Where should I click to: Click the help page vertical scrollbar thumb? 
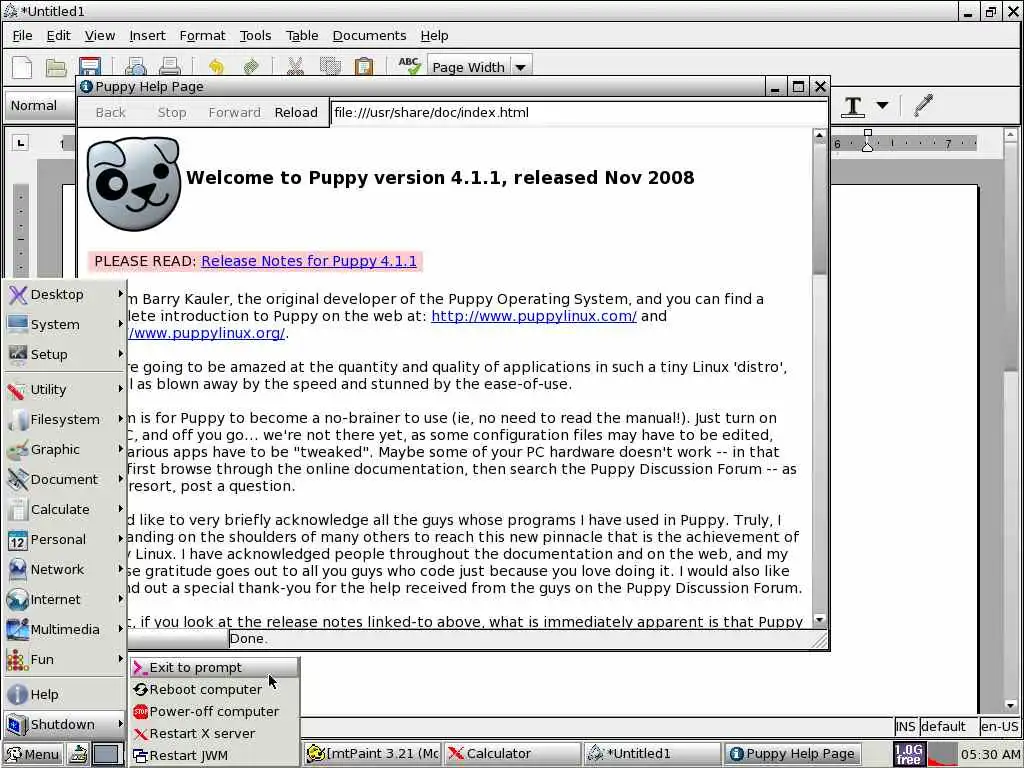pos(820,208)
